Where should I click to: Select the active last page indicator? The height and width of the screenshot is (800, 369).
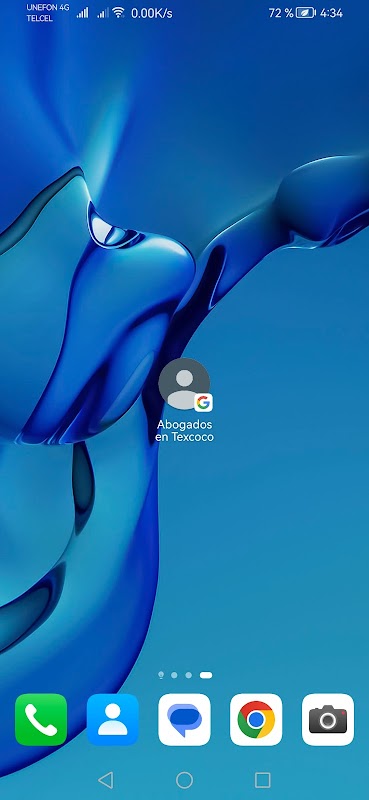[206, 675]
